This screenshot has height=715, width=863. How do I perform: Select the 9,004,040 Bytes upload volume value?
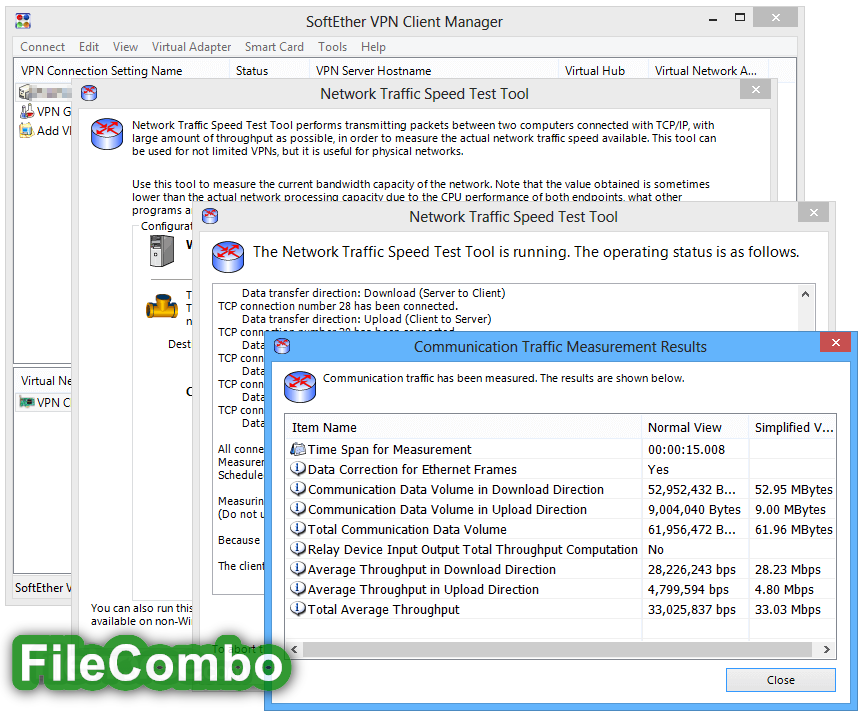click(x=694, y=509)
